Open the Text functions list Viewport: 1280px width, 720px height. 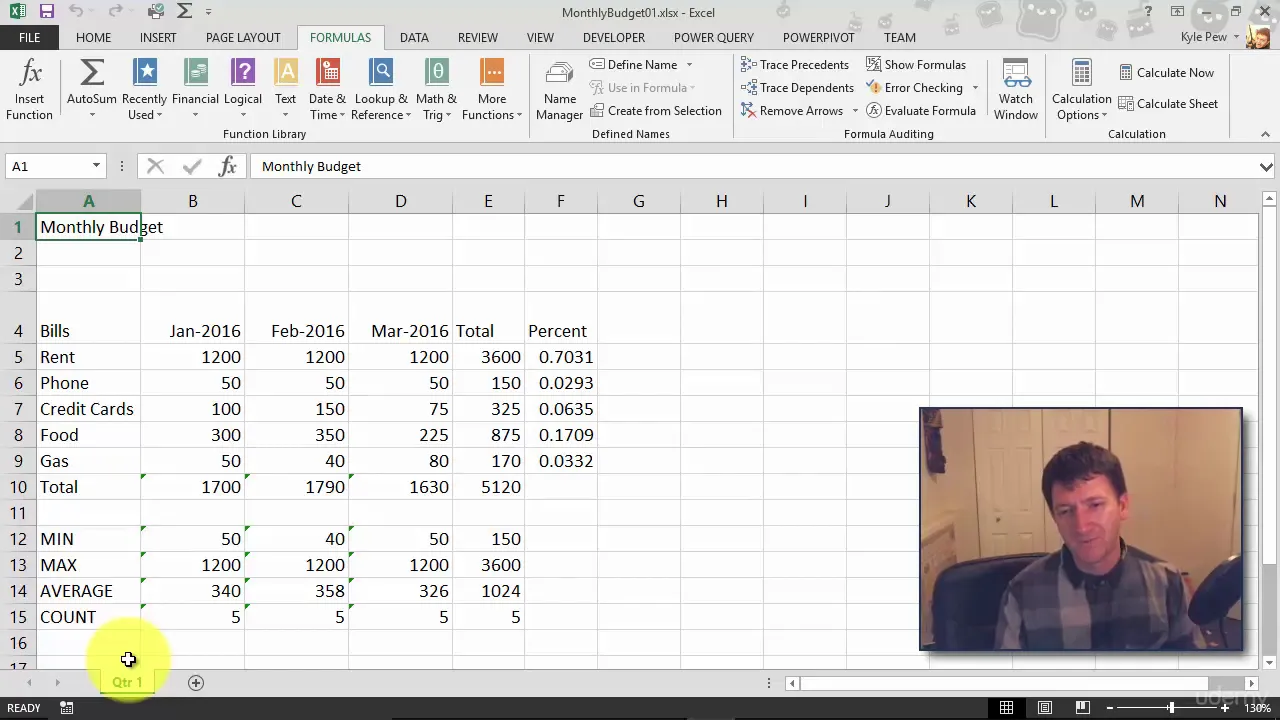click(x=286, y=89)
